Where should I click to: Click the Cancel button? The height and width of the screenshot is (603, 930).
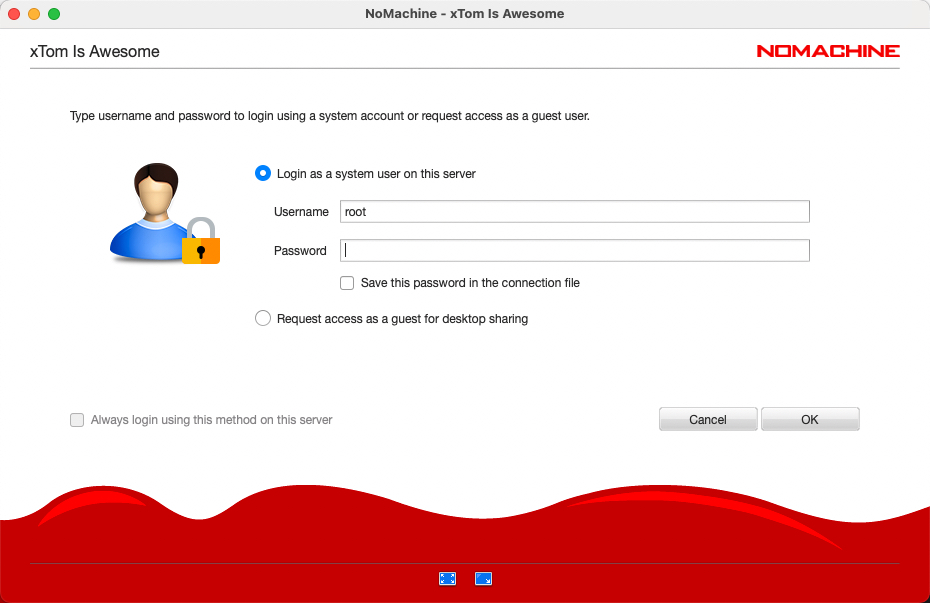tap(708, 419)
